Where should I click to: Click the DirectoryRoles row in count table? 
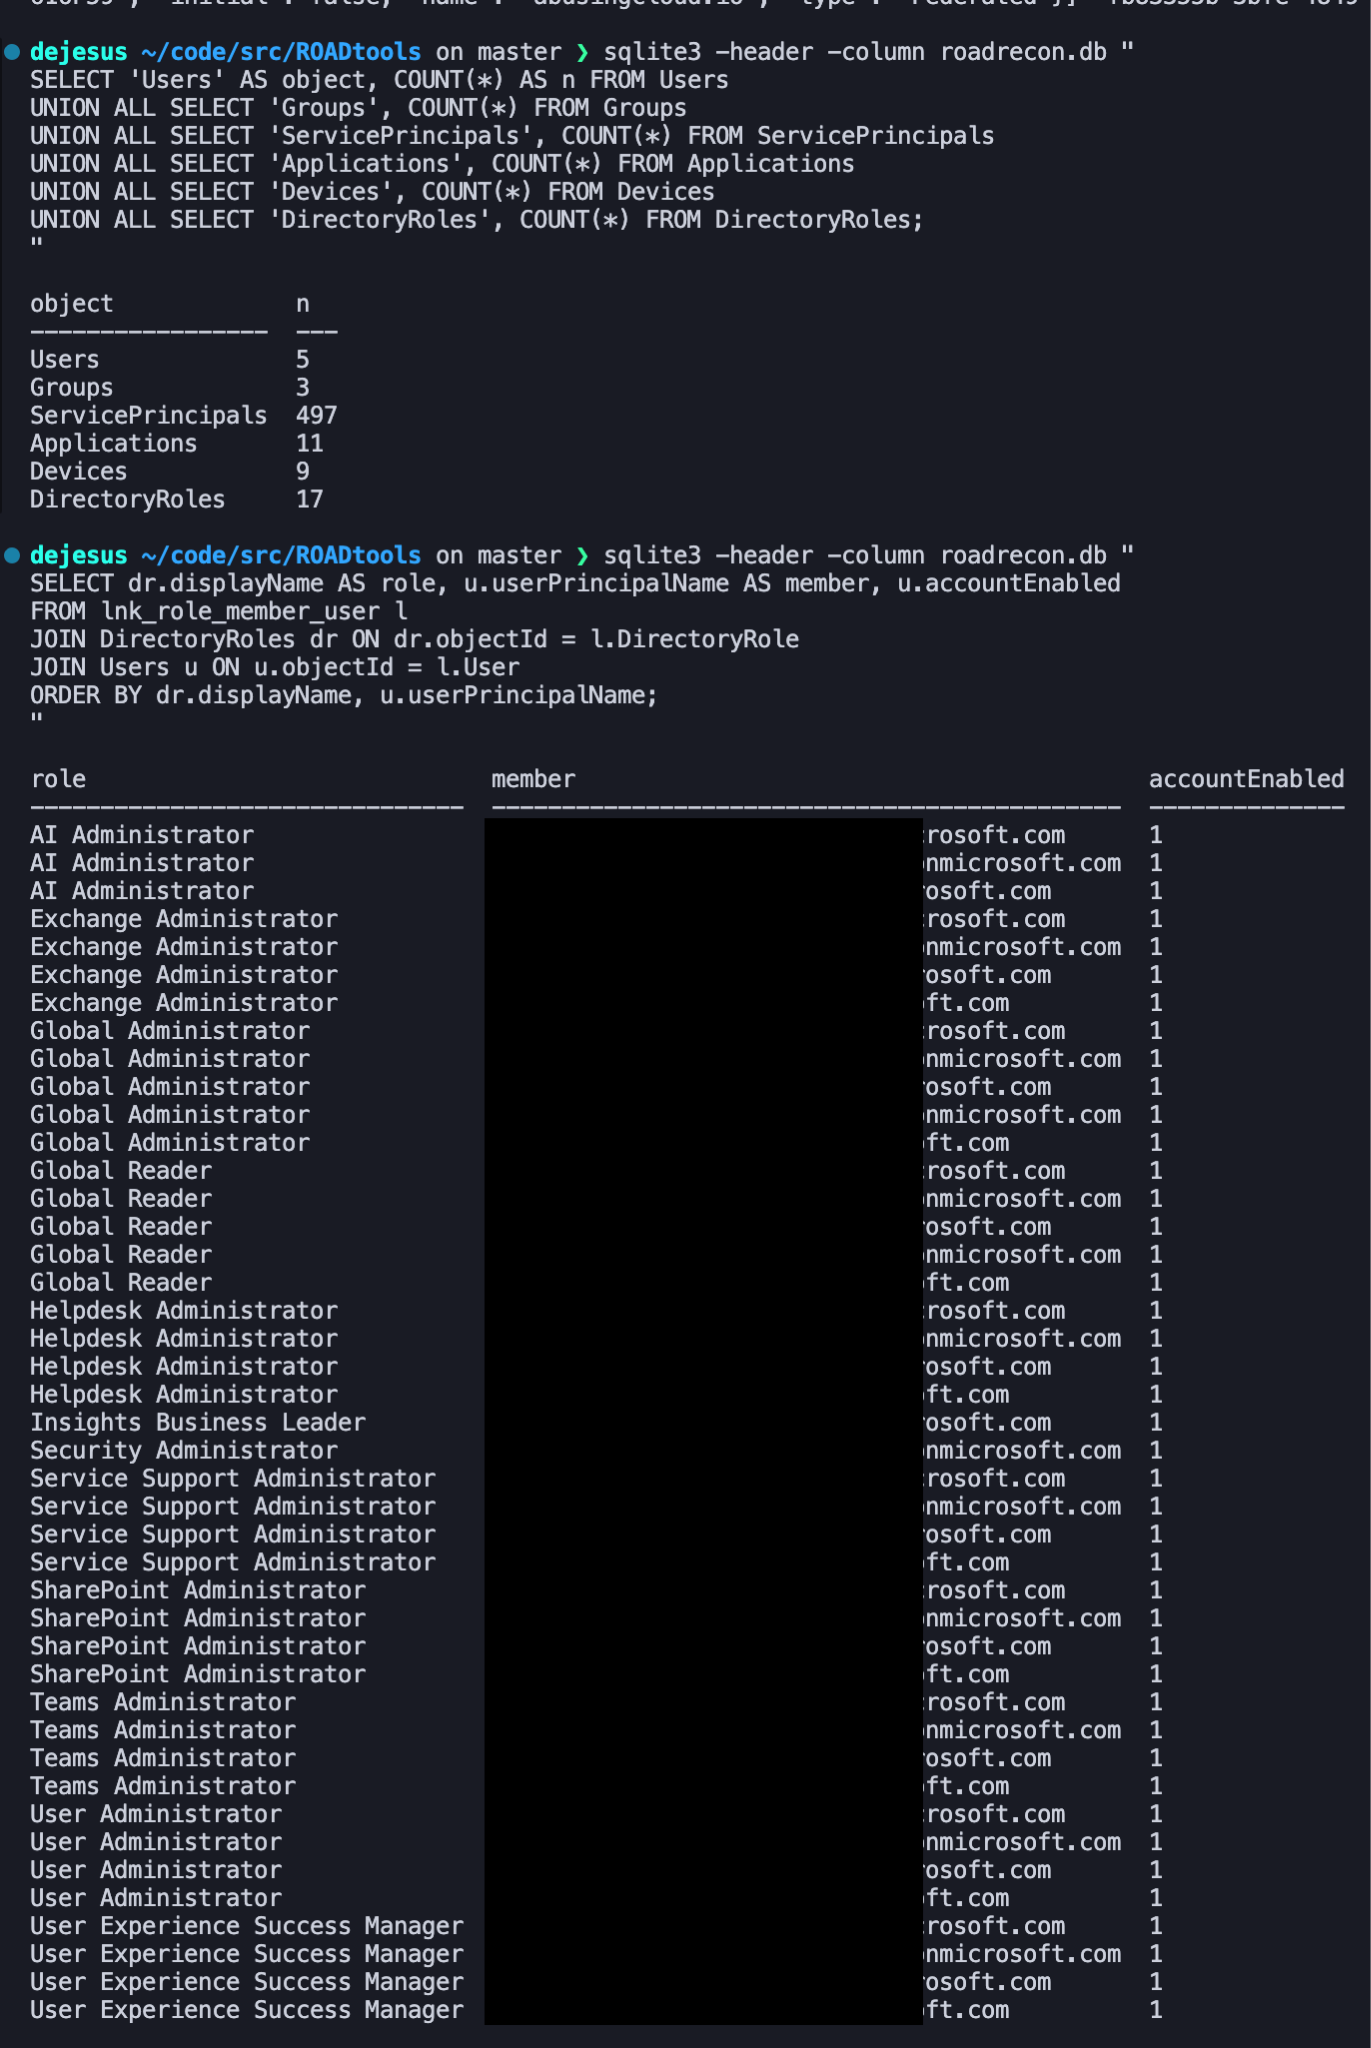pyautogui.click(x=177, y=499)
